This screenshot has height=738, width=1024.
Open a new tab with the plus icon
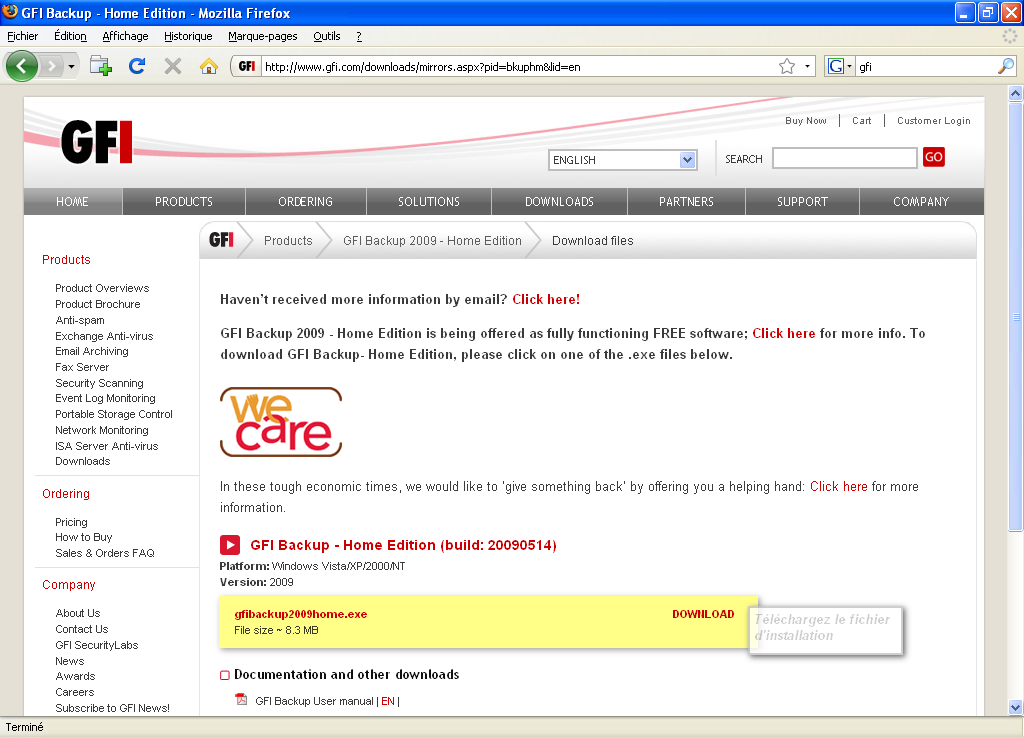click(x=101, y=66)
